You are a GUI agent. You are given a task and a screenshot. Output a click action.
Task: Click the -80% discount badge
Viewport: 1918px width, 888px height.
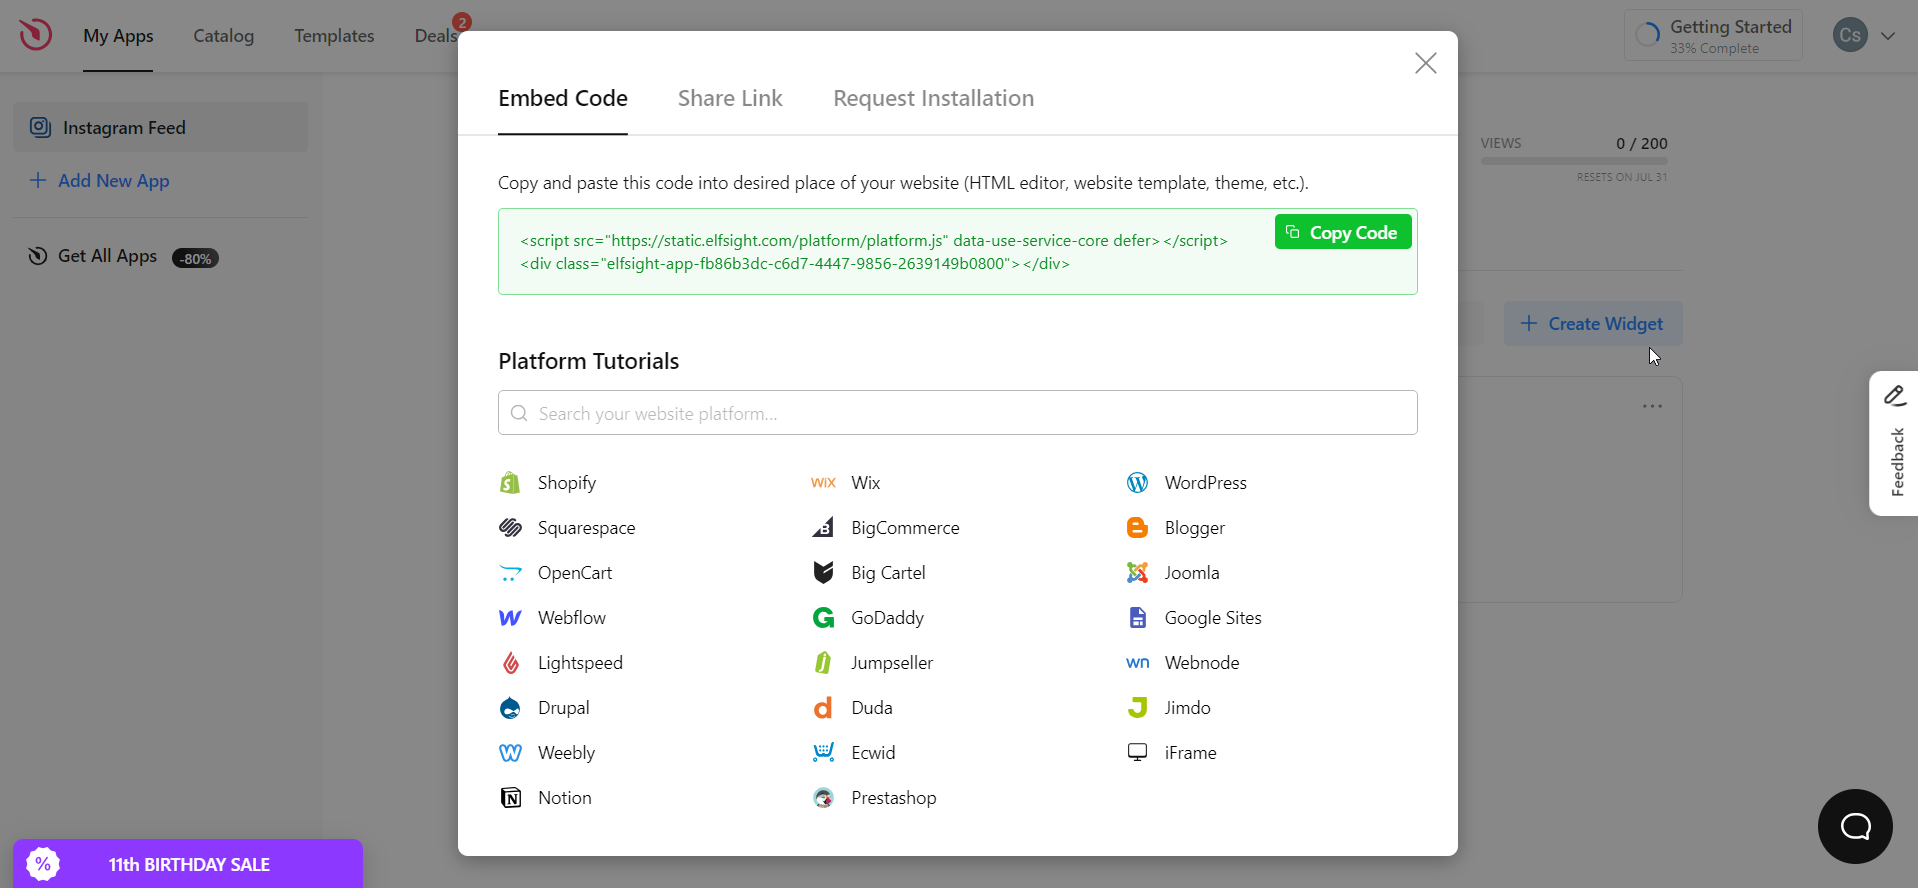click(x=195, y=258)
